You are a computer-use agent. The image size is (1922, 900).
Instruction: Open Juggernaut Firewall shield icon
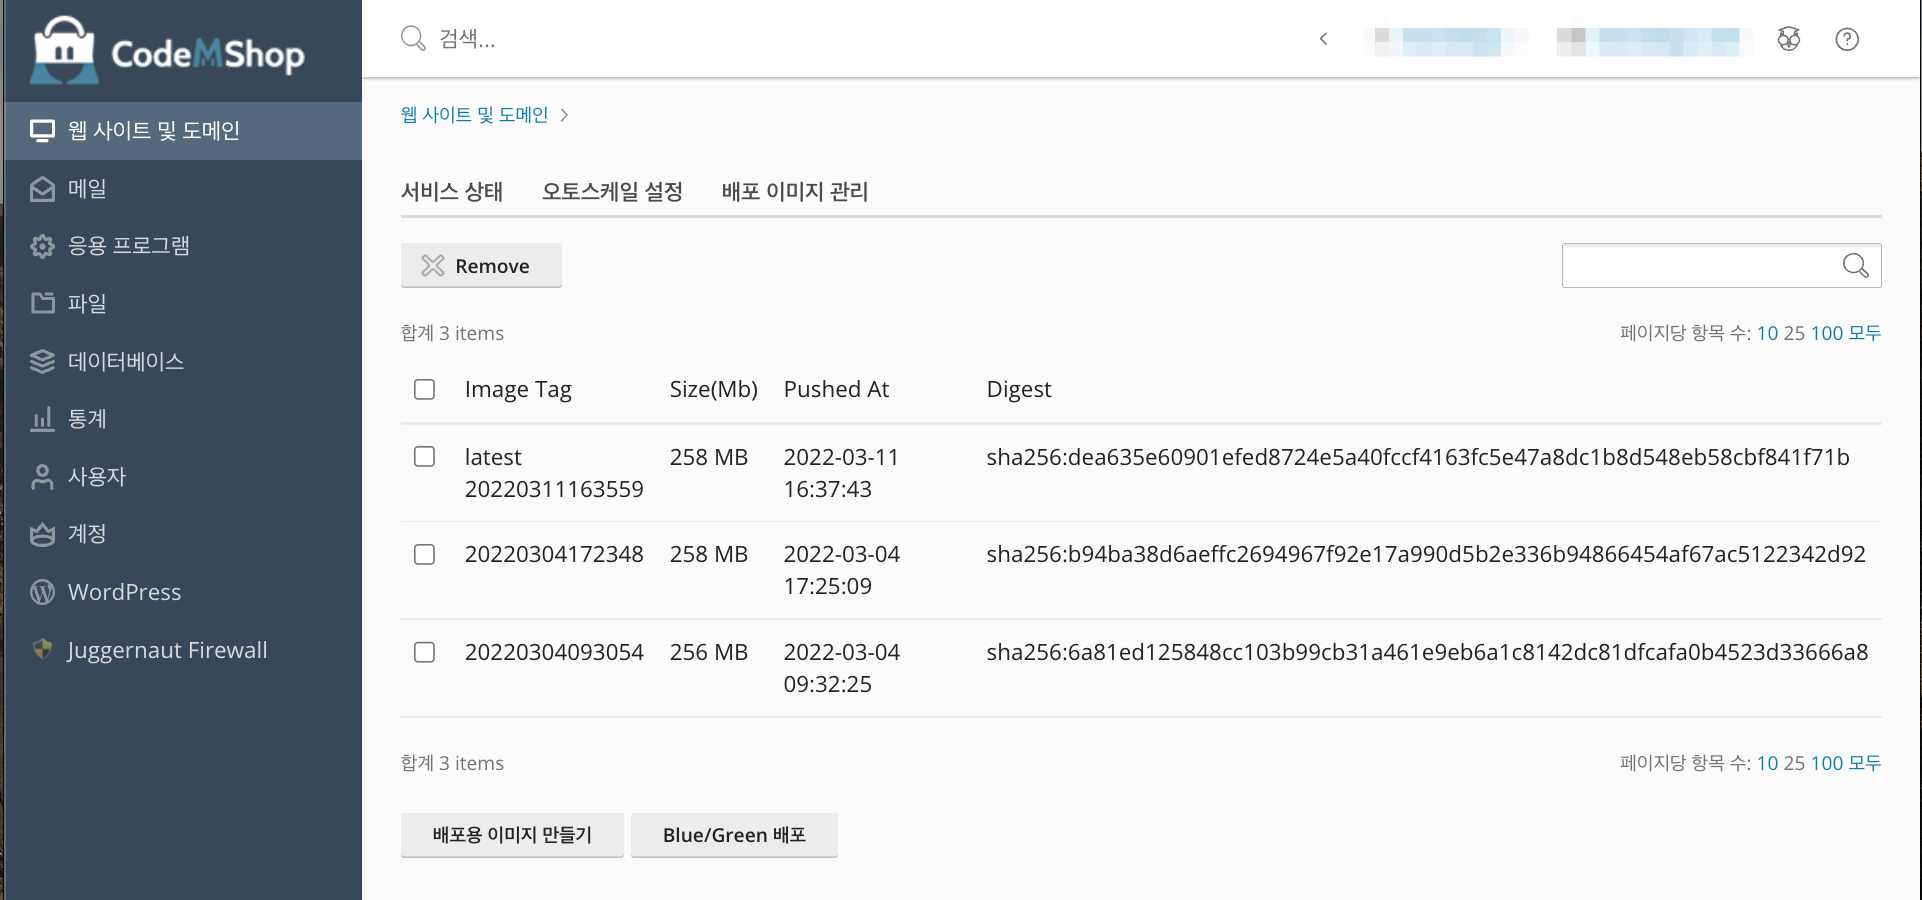pyautogui.click(x=42, y=650)
